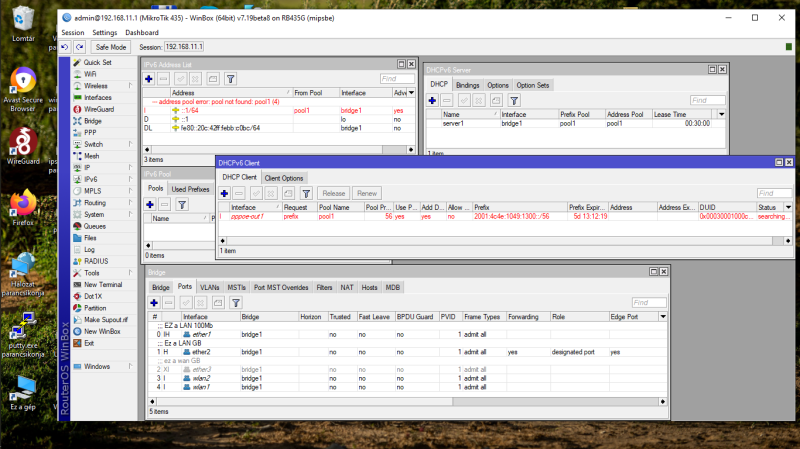Open Interfaces in the sidebar
Viewport: 800px width, 449px height.
pos(97,97)
